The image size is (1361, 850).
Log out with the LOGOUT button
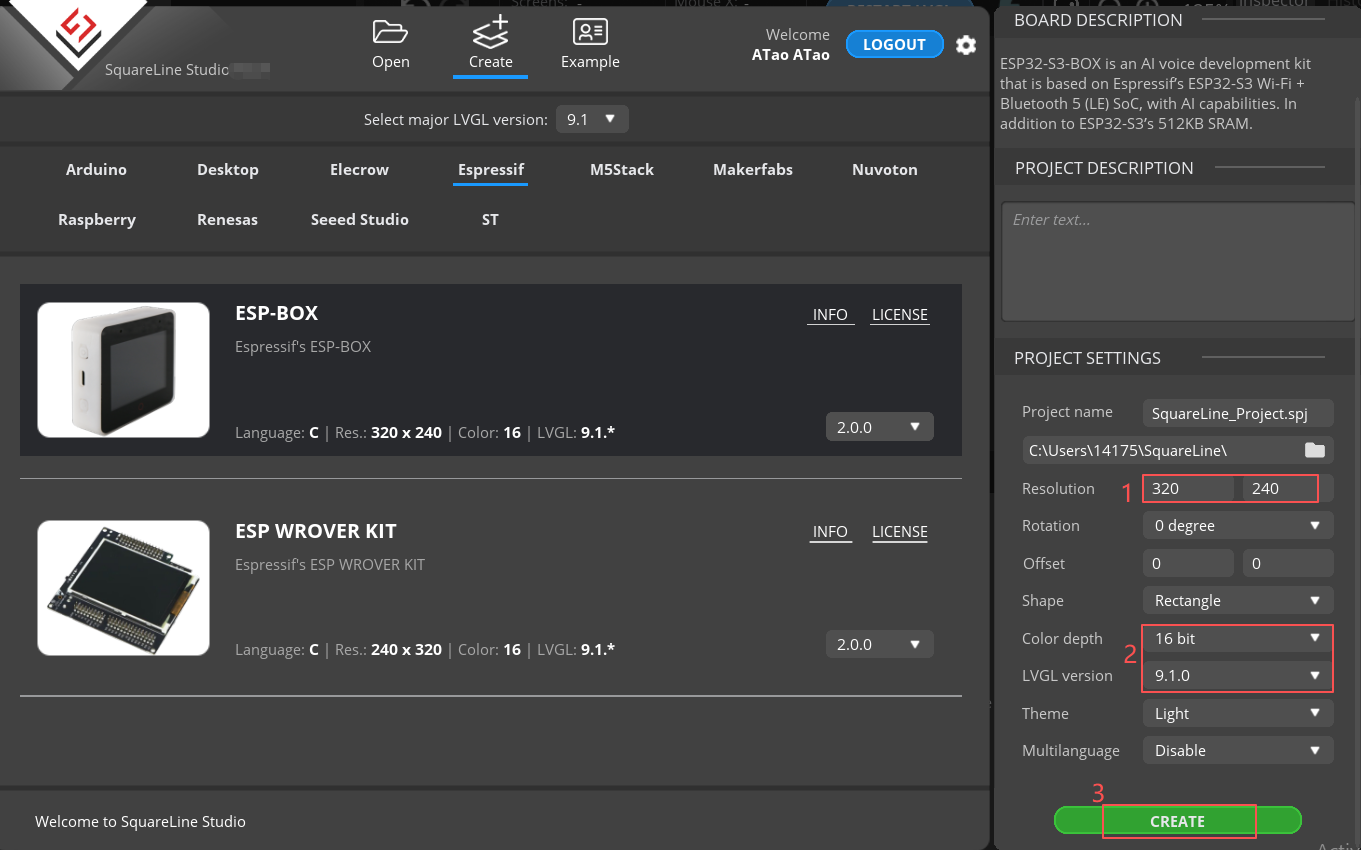pos(894,45)
